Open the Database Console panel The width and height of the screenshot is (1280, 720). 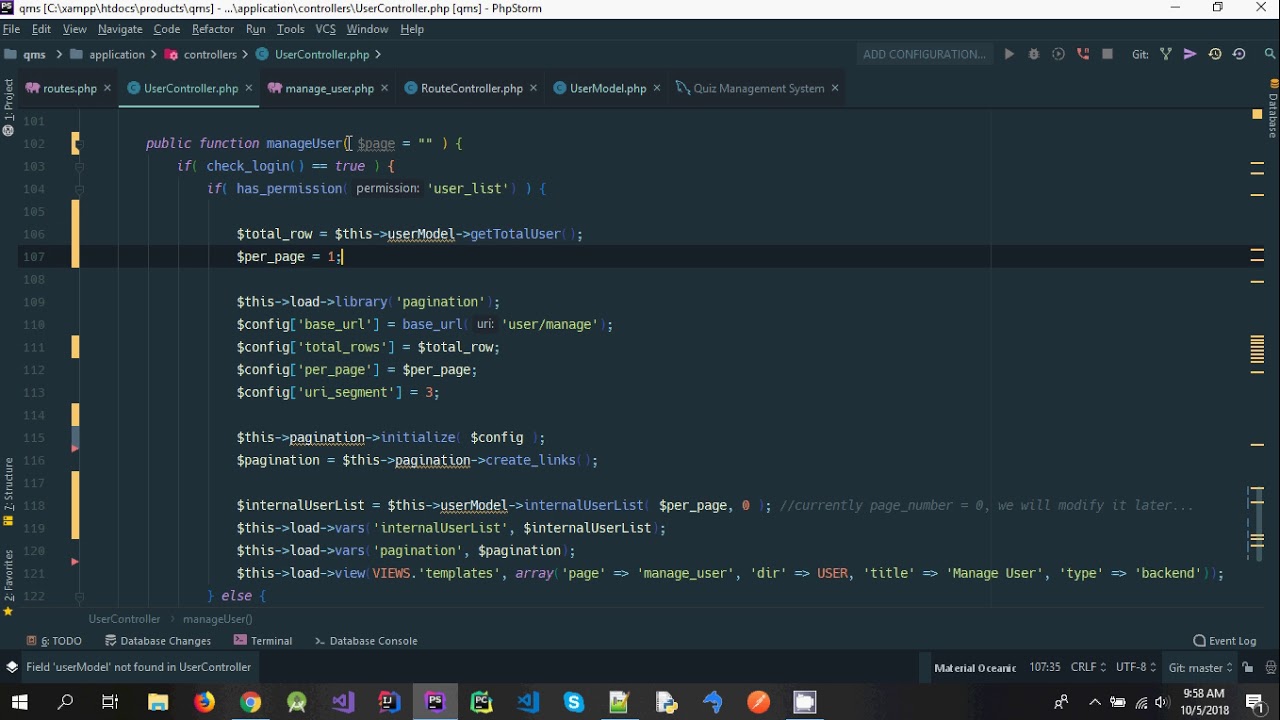(x=365, y=641)
